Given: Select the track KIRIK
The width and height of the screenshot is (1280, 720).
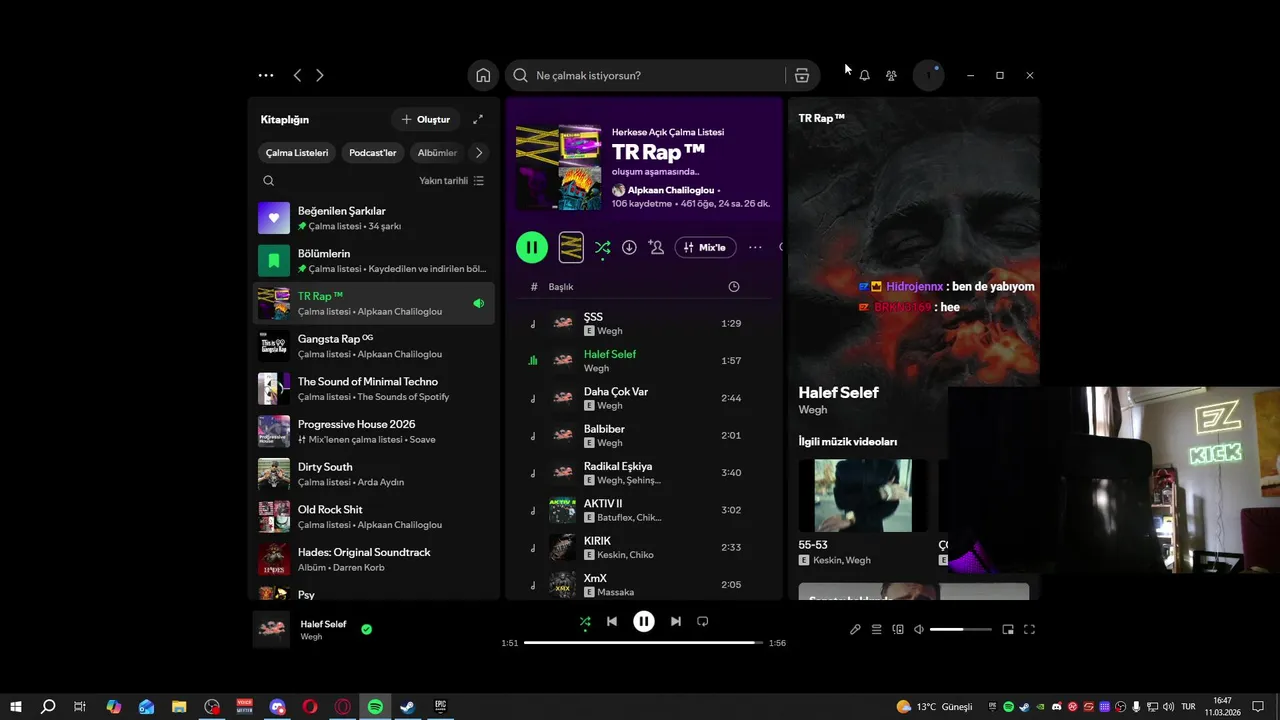Looking at the screenshot, I should (645, 548).
